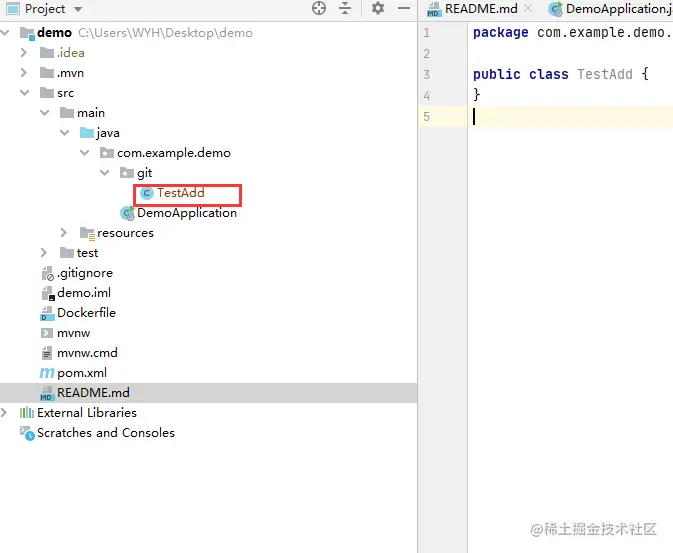
Task: Click 'TestAdd' class name in editor
Action: click(605, 74)
